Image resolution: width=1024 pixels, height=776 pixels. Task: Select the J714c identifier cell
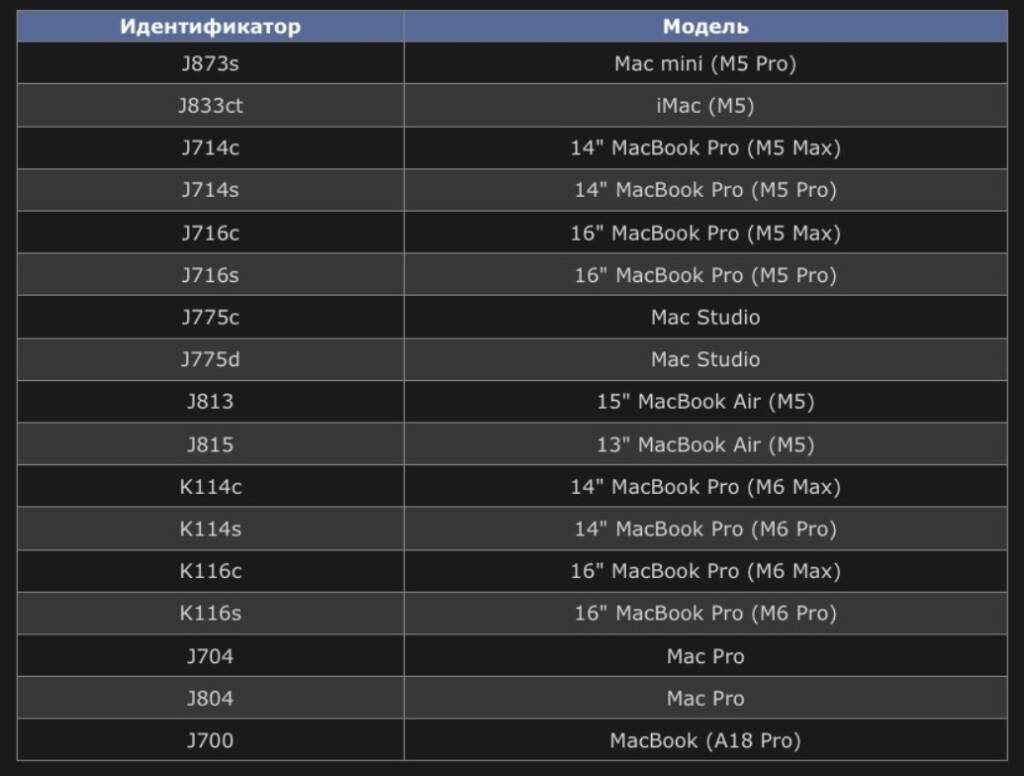pyautogui.click(x=210, y=148)
